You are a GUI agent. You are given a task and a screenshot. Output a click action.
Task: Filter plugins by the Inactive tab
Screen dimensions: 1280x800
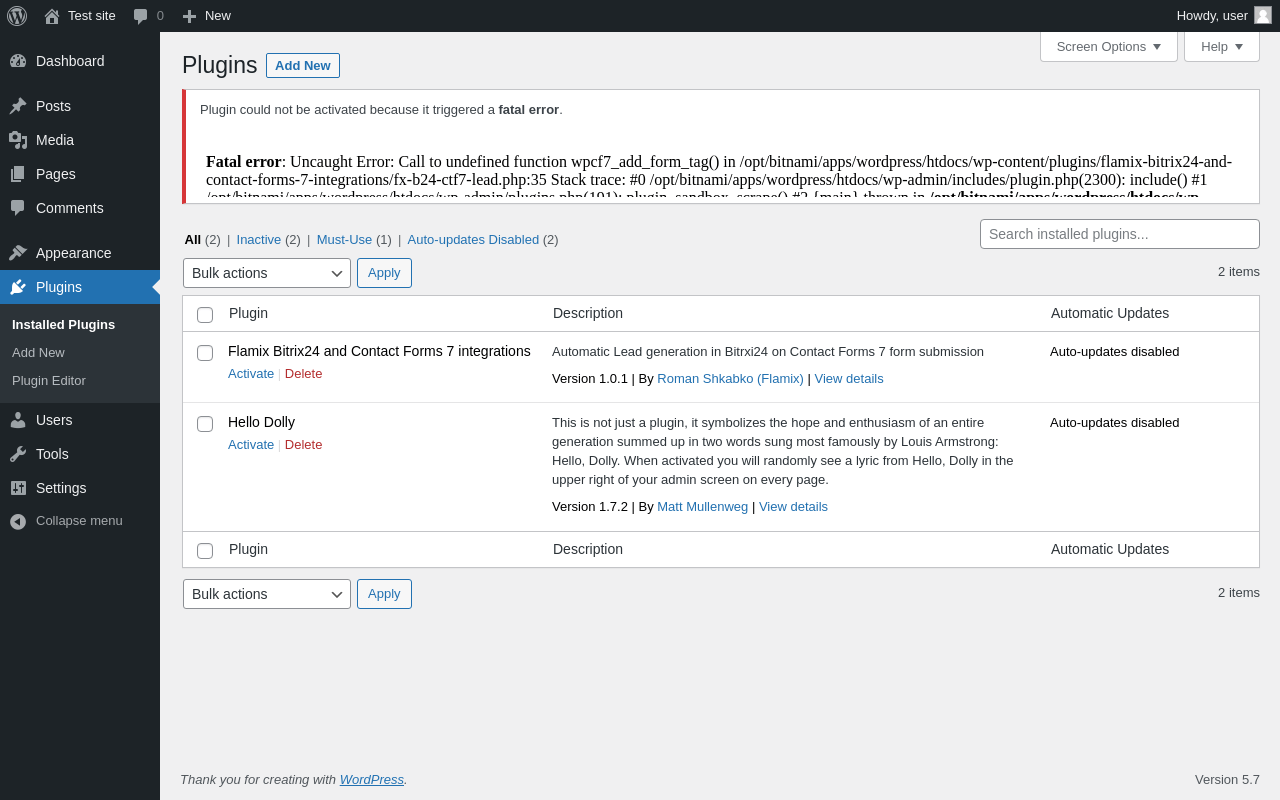tap(259, 240)
